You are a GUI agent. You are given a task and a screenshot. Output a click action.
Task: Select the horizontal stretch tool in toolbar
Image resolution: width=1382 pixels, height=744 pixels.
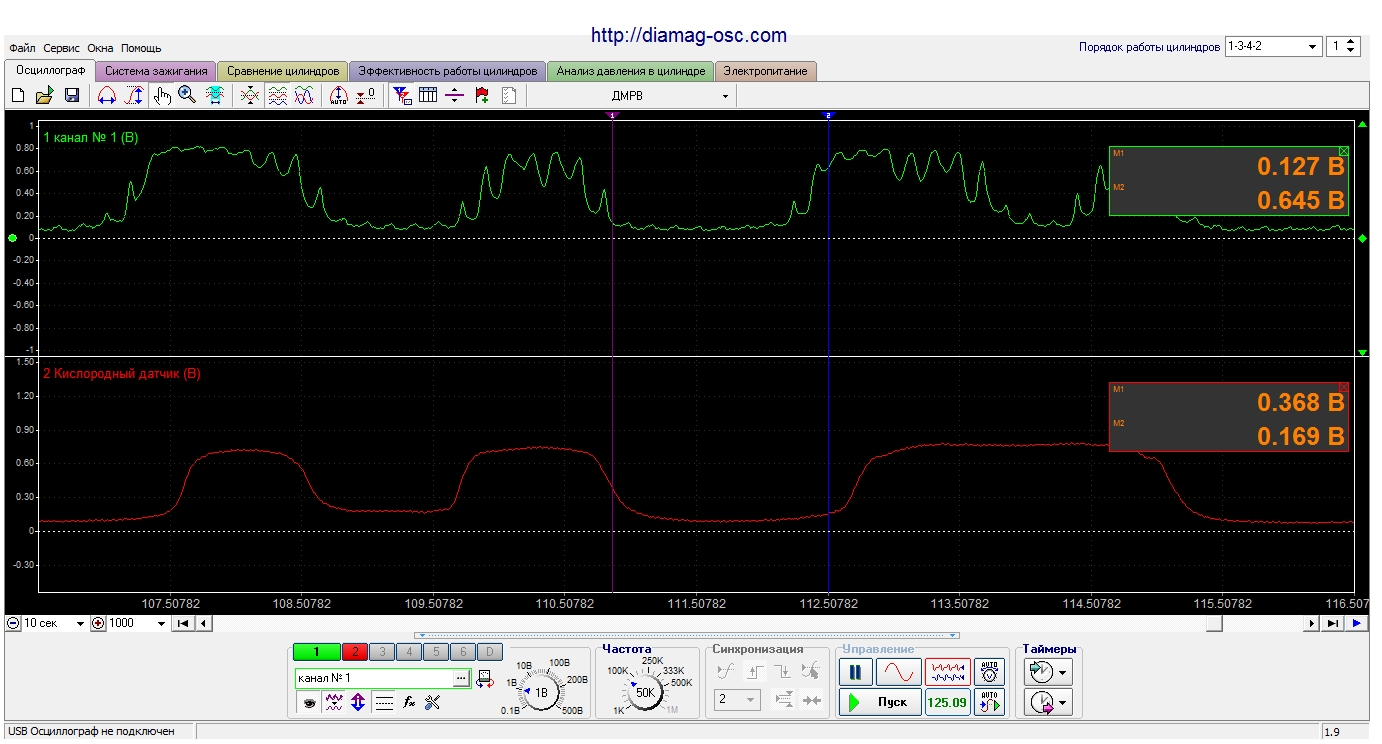pos(107,95)
